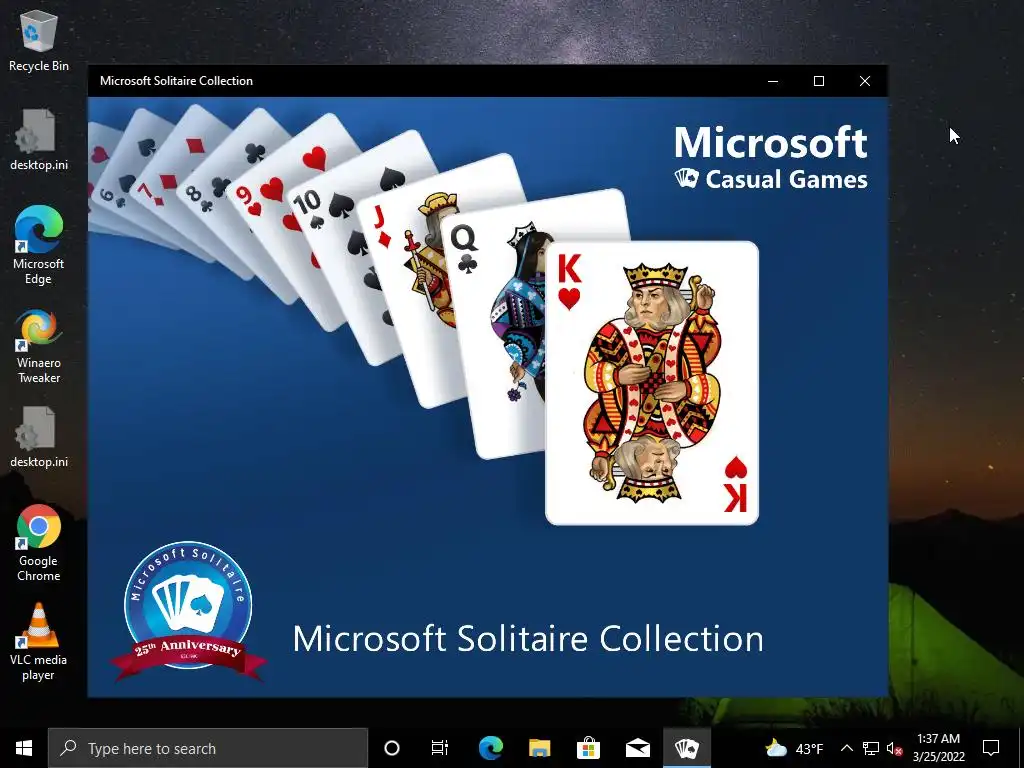Viewport: 1024px width, 768px height.
Task: Open the Windows Start menu
Action: pos(24,748)
